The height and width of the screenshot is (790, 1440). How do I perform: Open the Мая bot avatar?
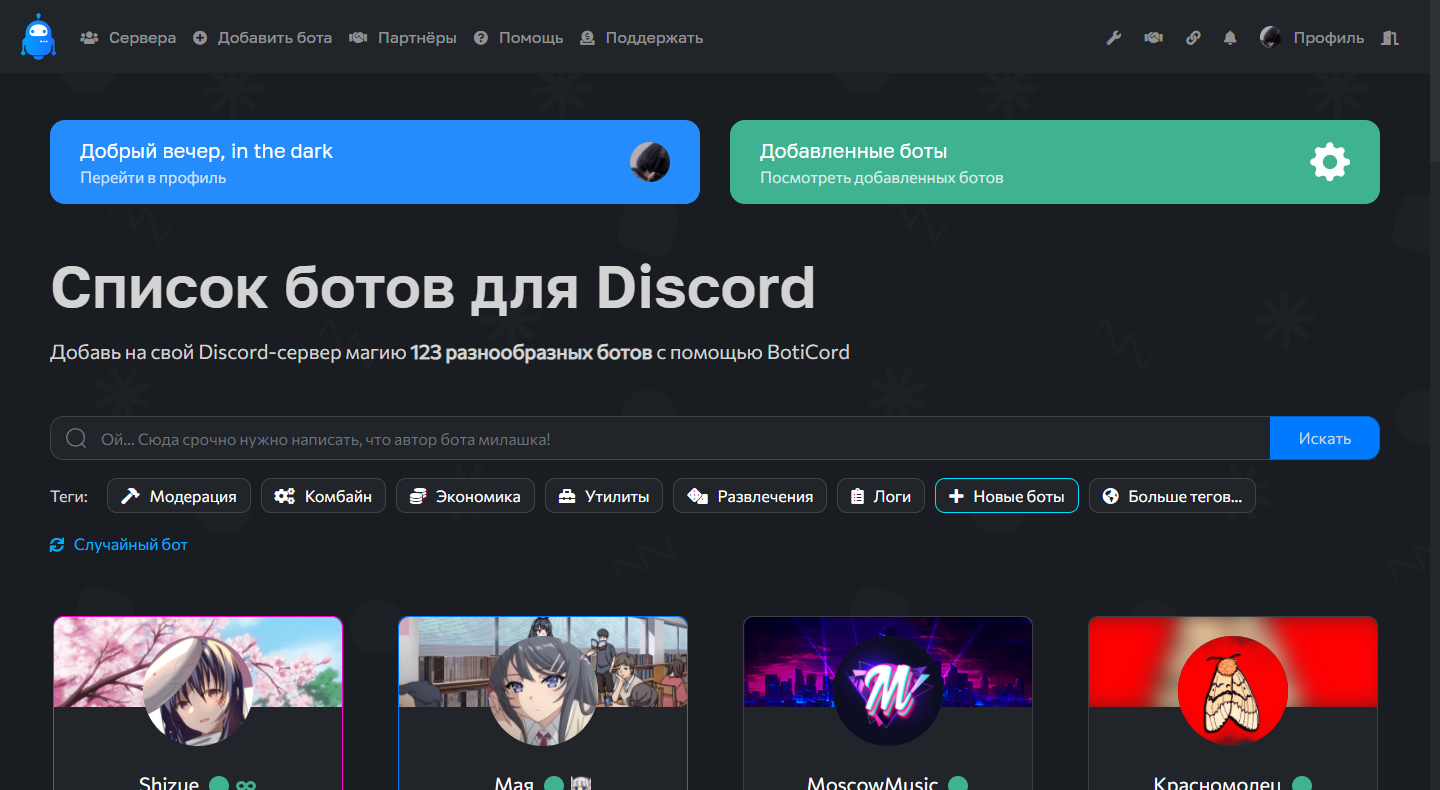point(543,690)
